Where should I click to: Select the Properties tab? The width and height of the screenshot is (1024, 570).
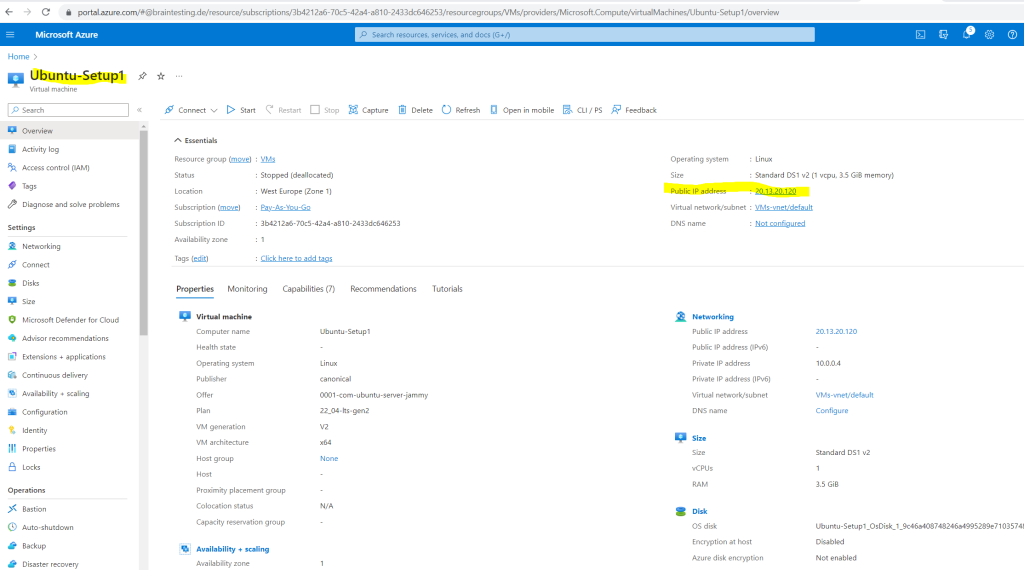(195, 289)
